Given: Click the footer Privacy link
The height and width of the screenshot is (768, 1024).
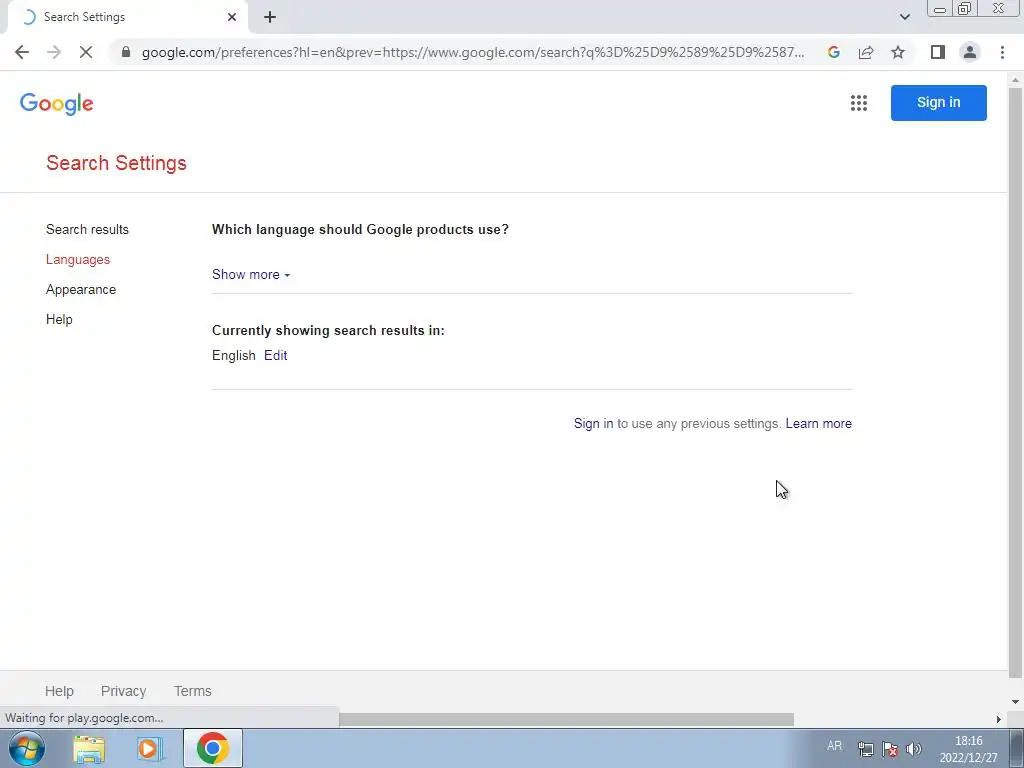Looking at the screenshot, I should click(123, 691).
